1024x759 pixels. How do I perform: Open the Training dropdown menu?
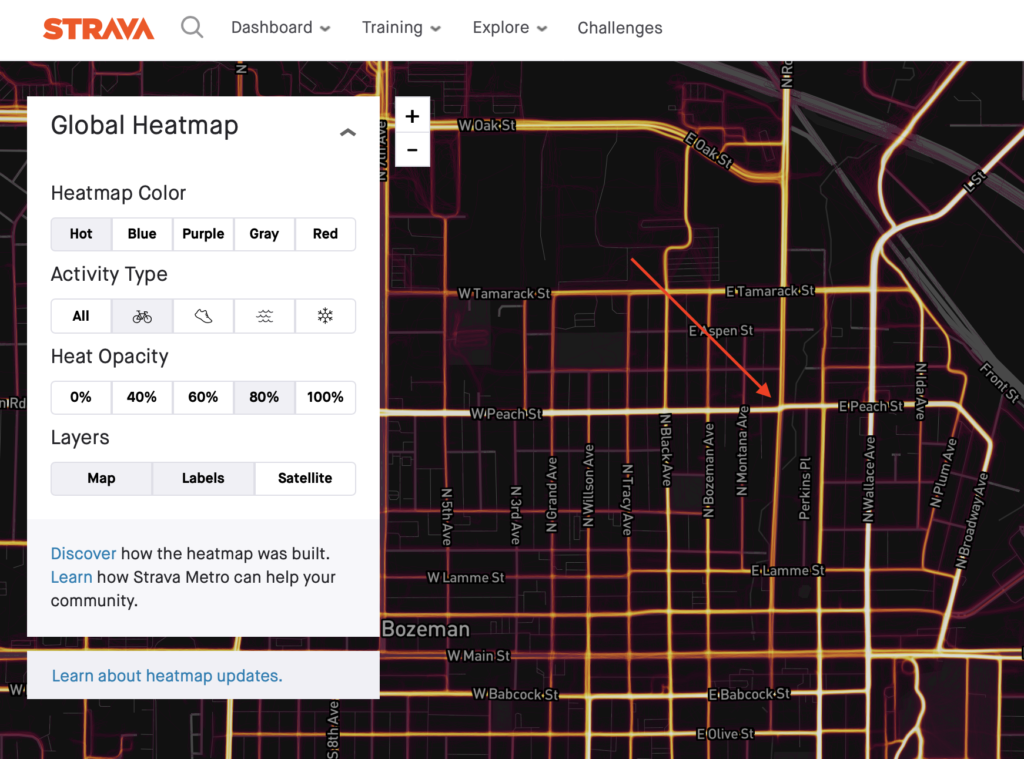click(x=402, y=27)
